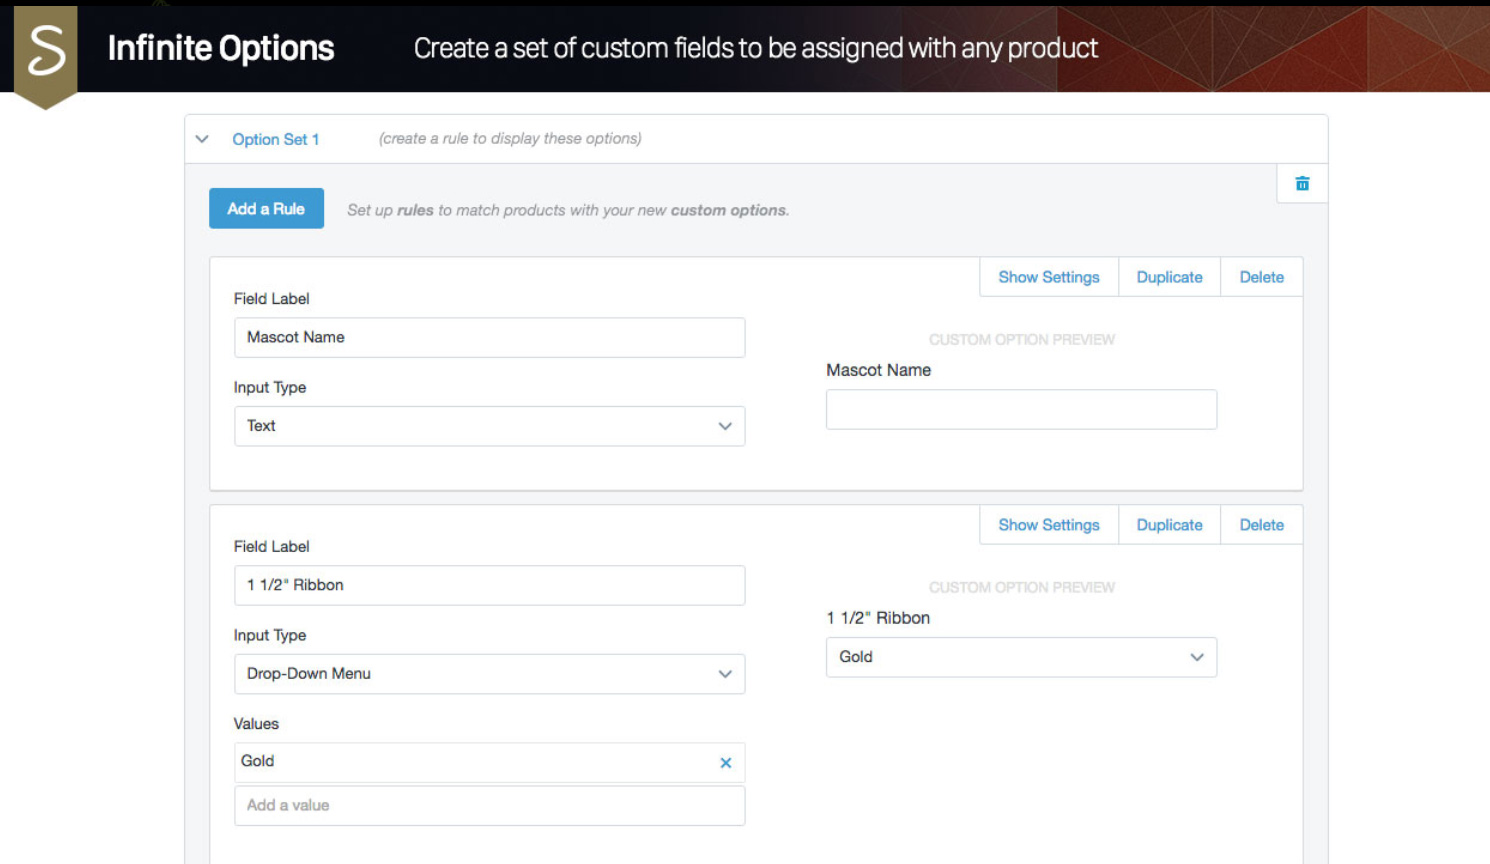Delete the option set via trash icon
This screenshot has height=864, width=1490.
point(1302,183)
